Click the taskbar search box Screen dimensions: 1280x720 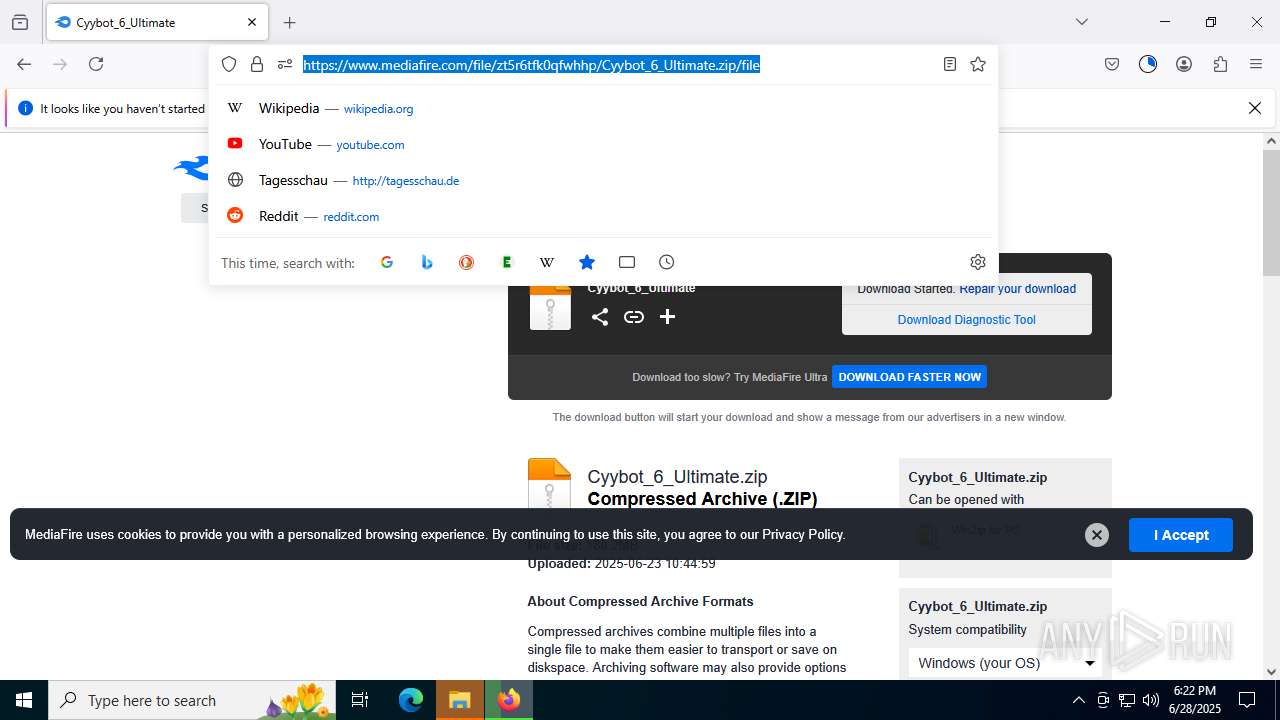[194, 700]
